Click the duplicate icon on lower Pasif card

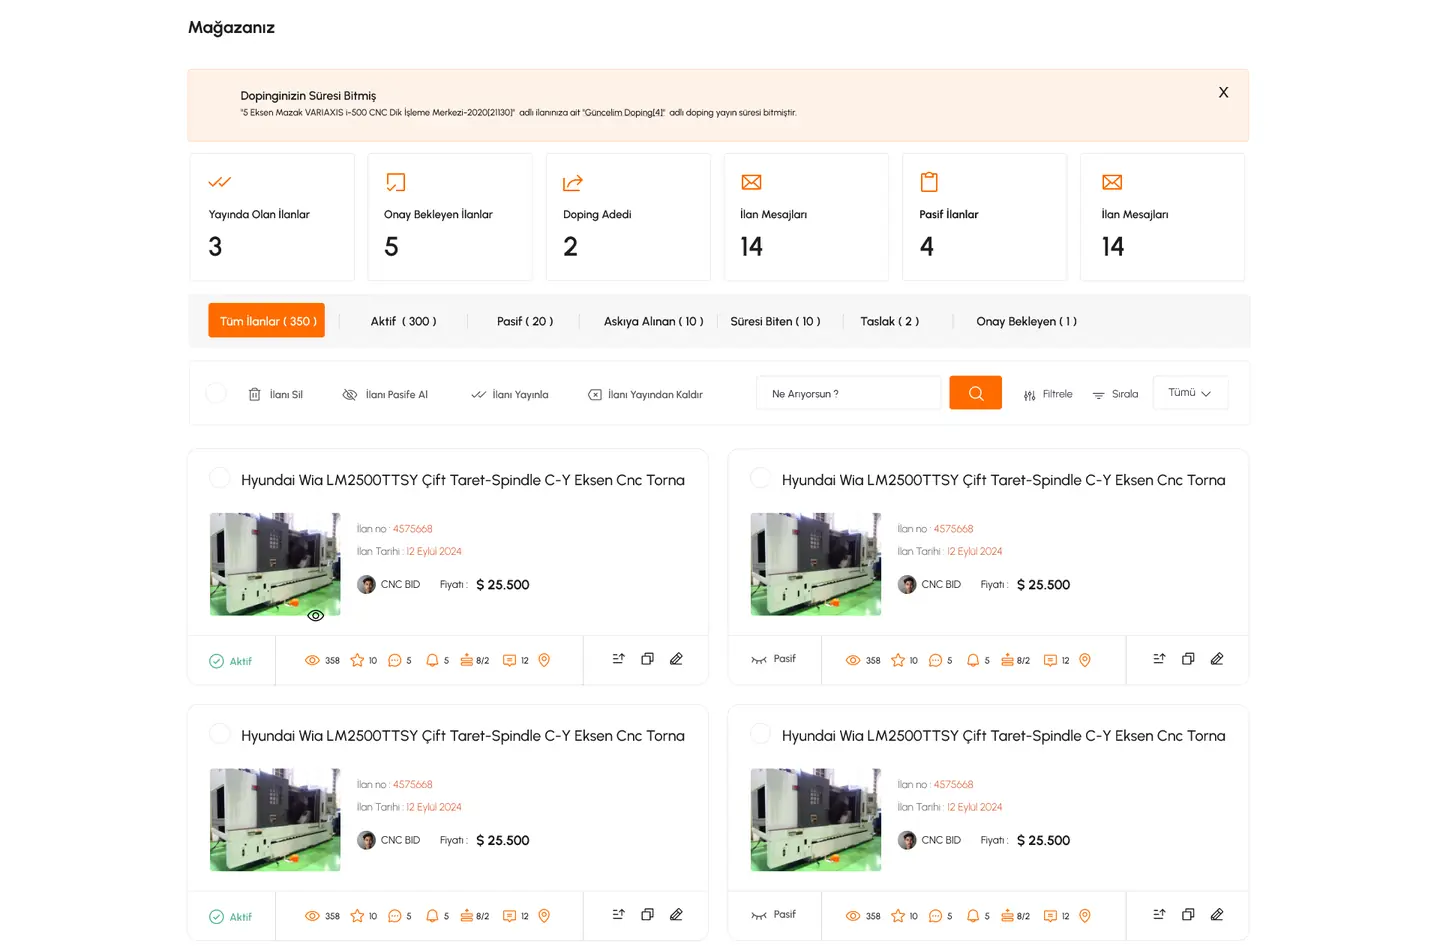(x=1188, y=915)
